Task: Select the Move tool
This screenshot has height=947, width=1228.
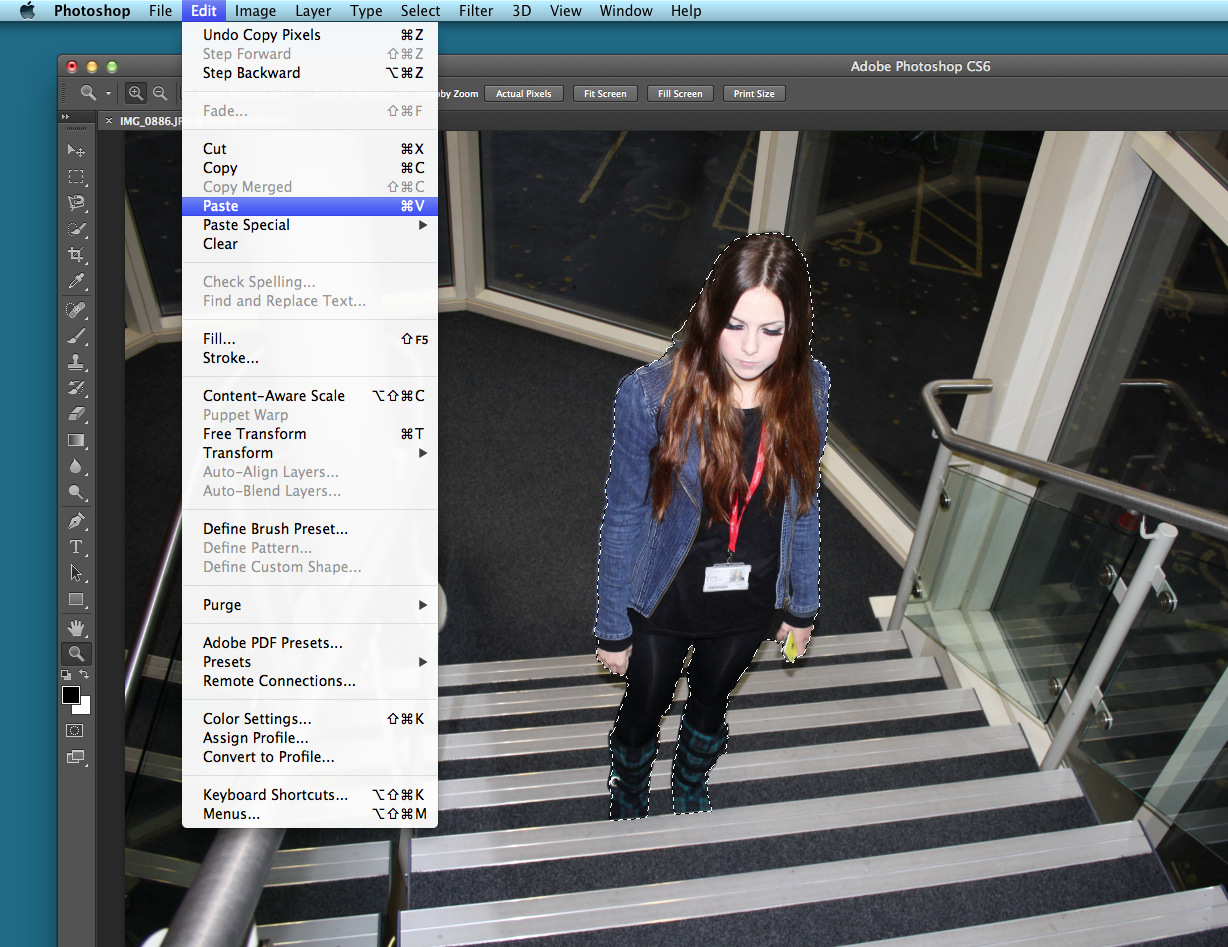Action: pos(76,151)
